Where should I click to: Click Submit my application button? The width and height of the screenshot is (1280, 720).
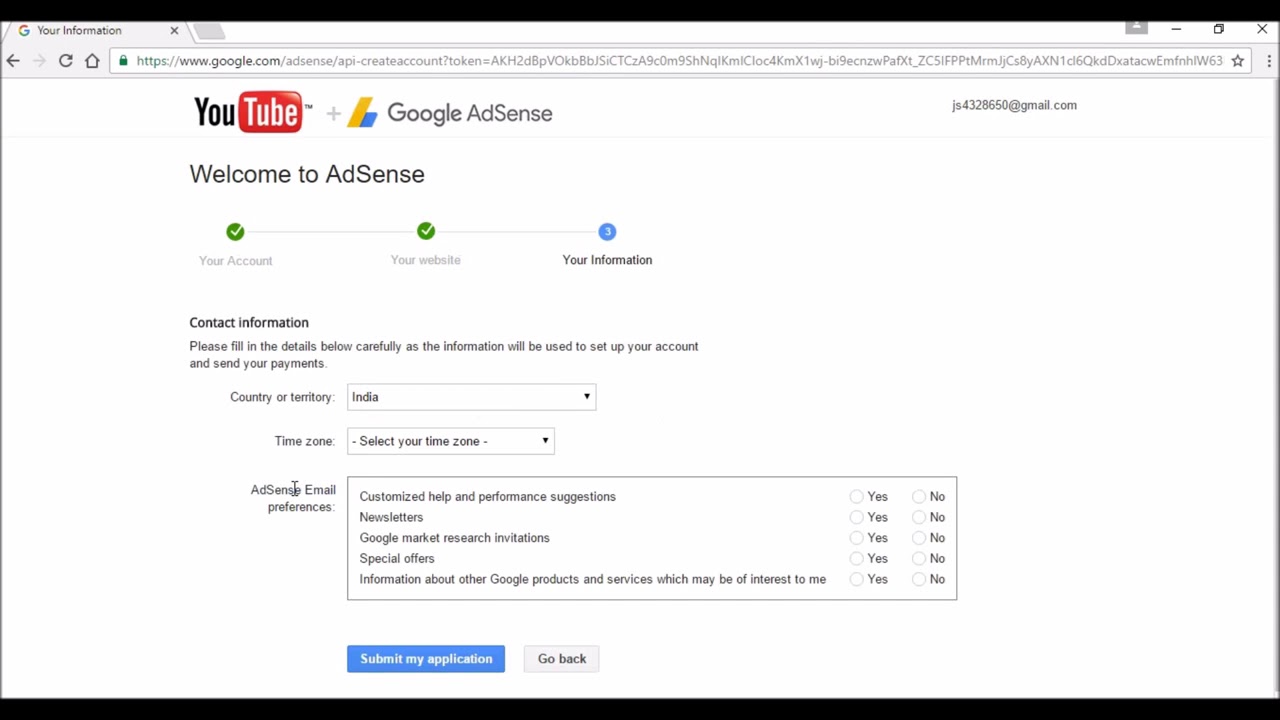(426, 659)
